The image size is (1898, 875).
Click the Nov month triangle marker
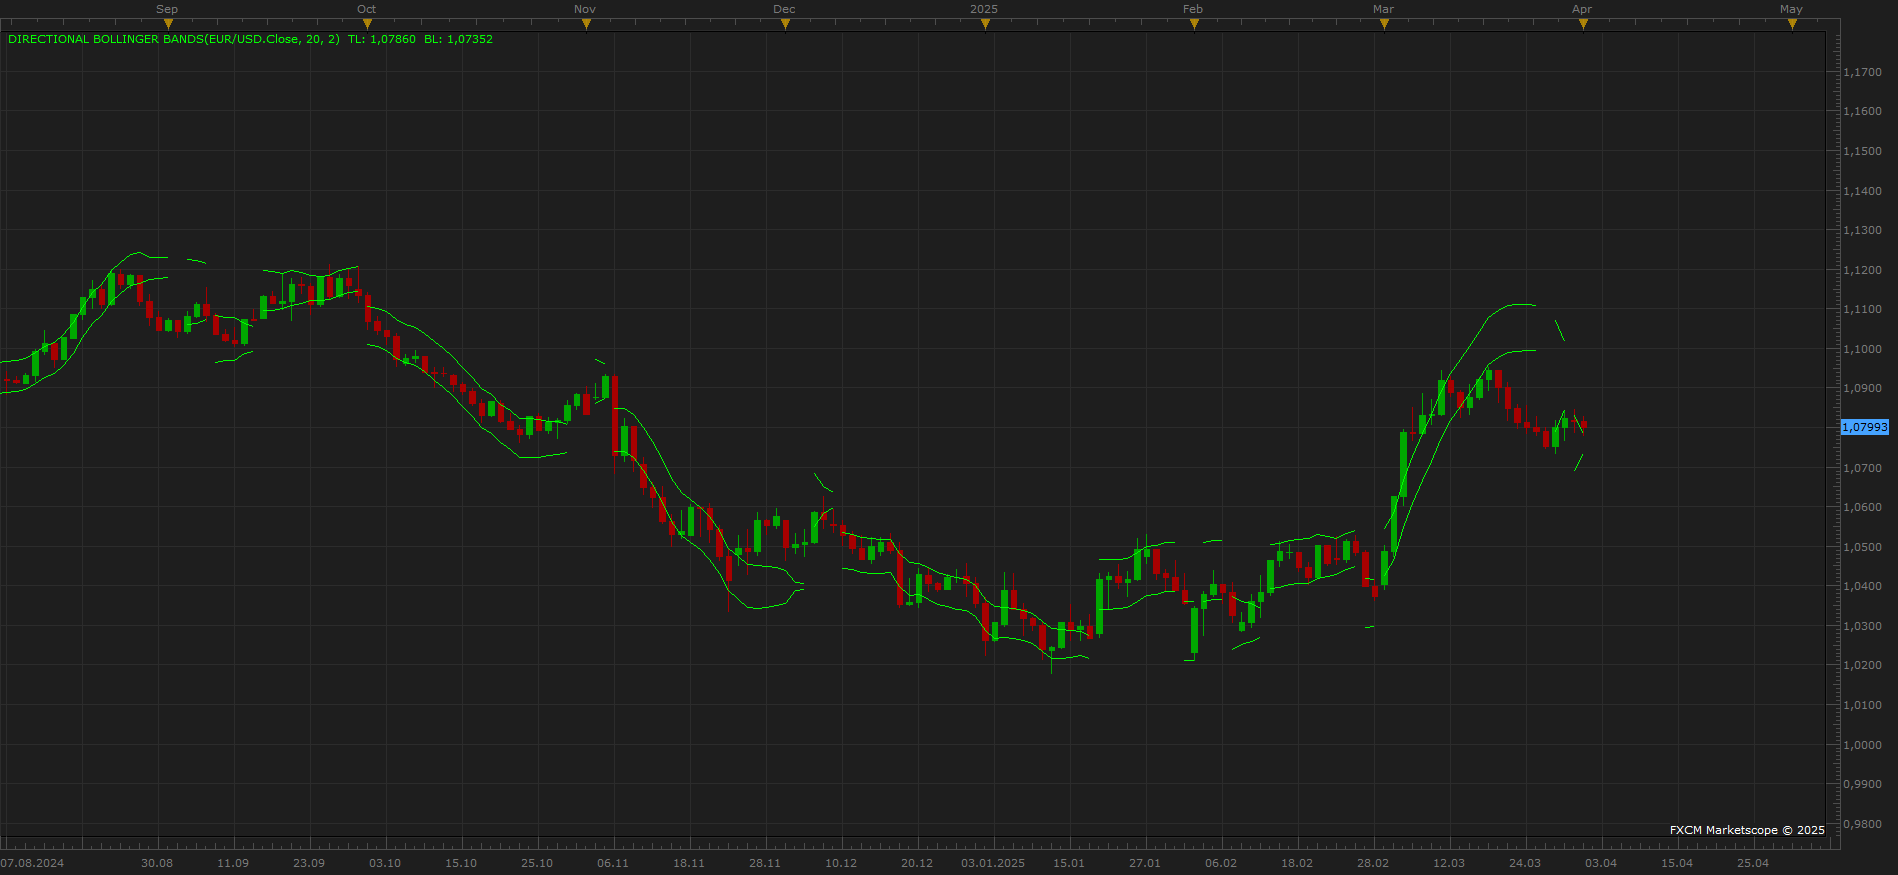click(586, 24)
